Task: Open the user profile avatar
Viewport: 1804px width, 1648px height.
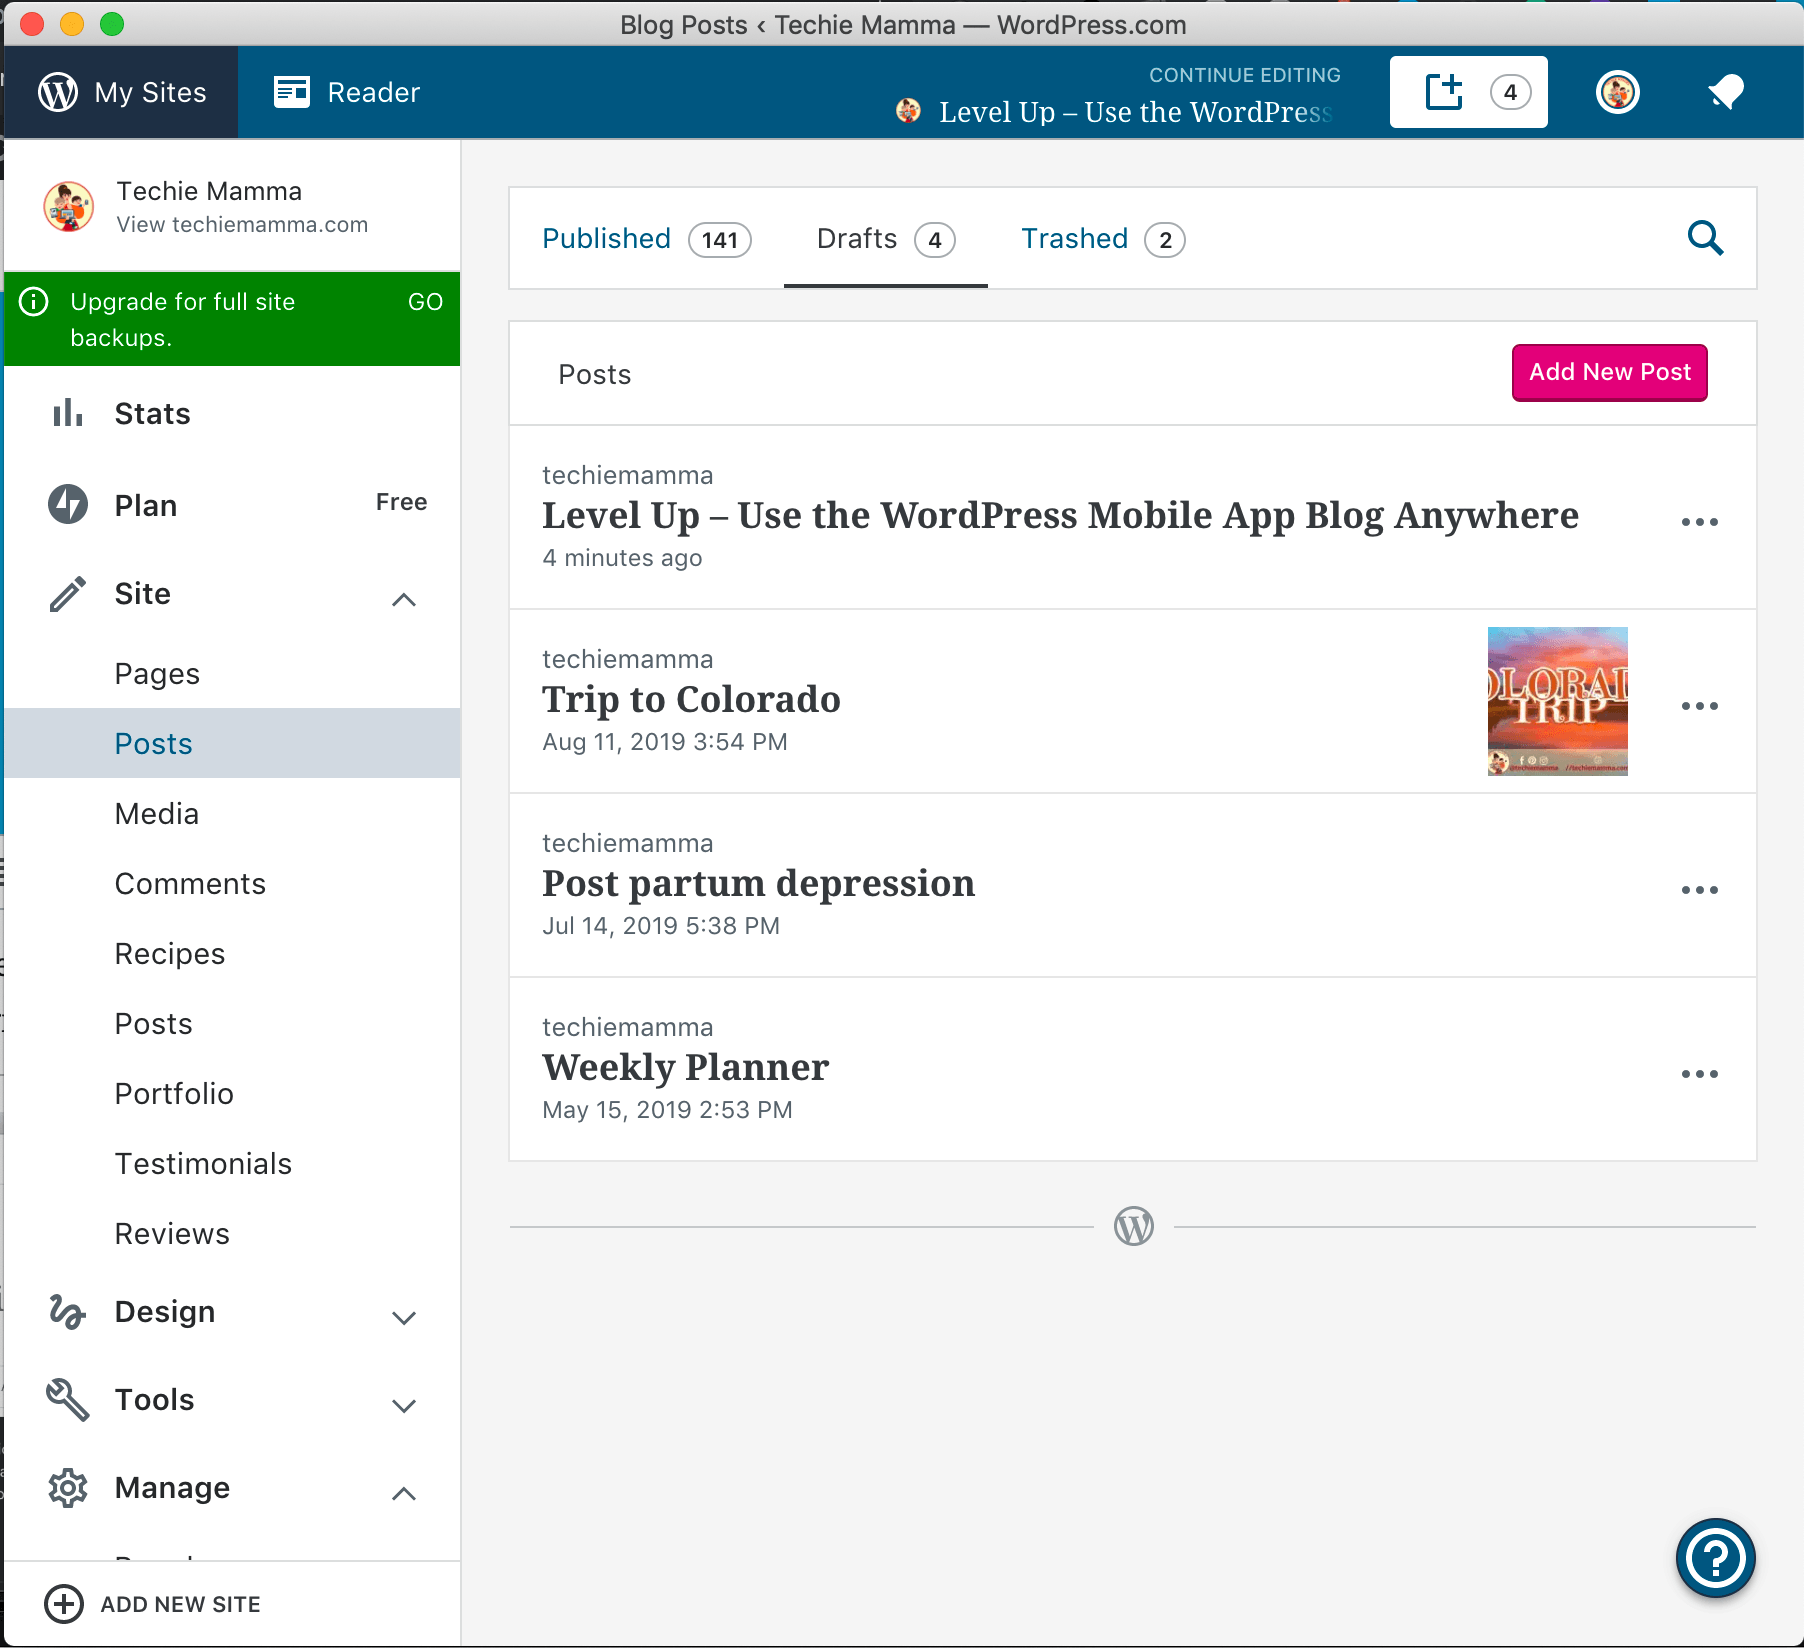Action: (1618, 92)
